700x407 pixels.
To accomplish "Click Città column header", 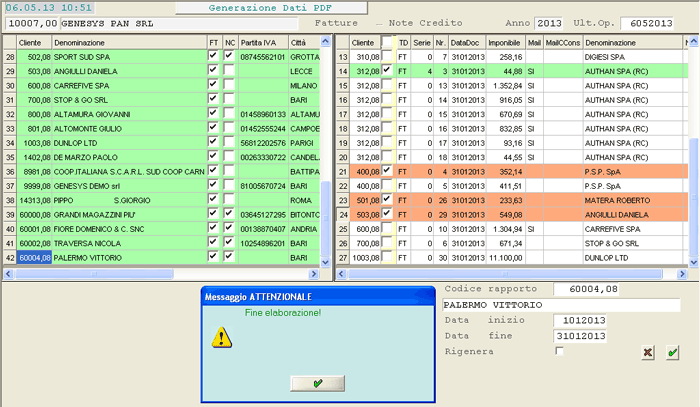I will click(304, 43).
